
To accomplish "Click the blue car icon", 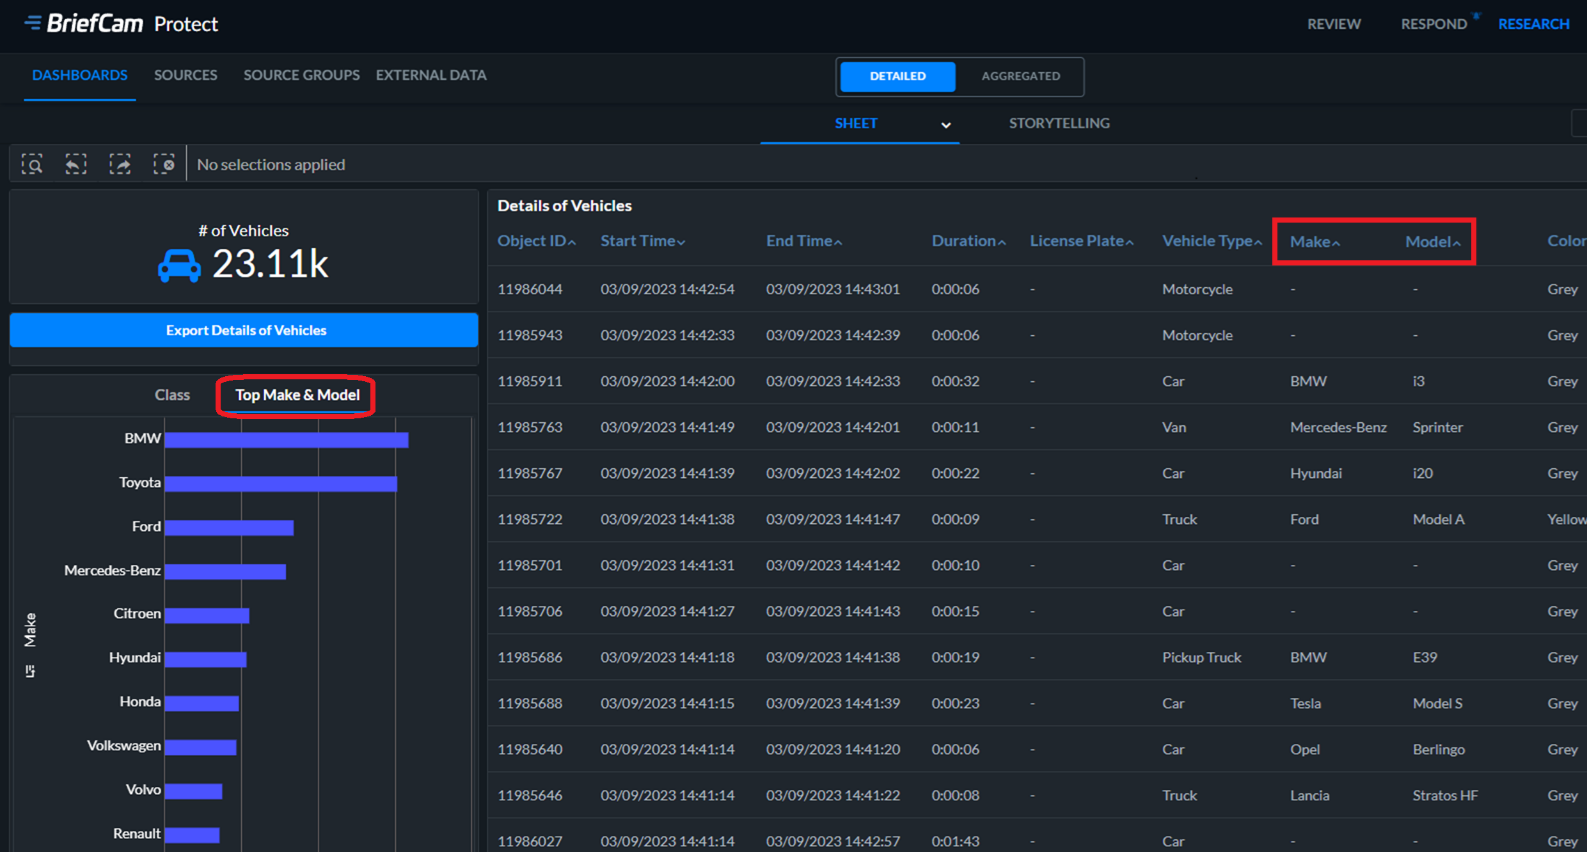I will pos(179,266).
